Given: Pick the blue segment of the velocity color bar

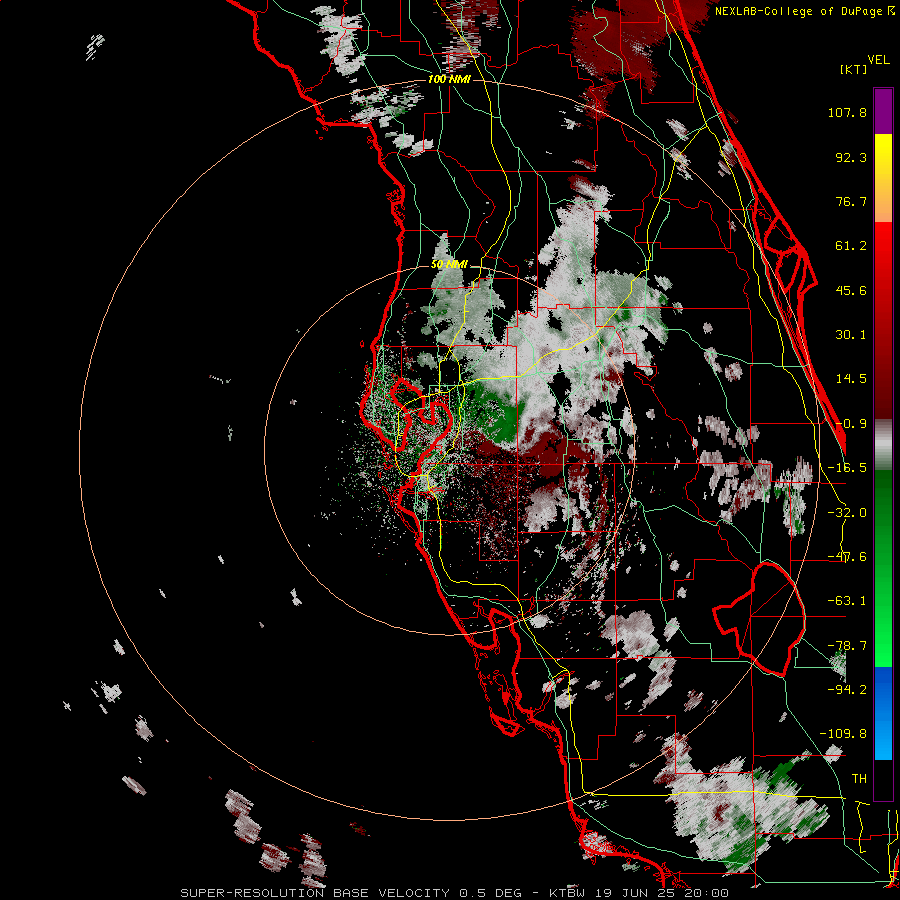Looking at the screenshot, I should [883, 713].
